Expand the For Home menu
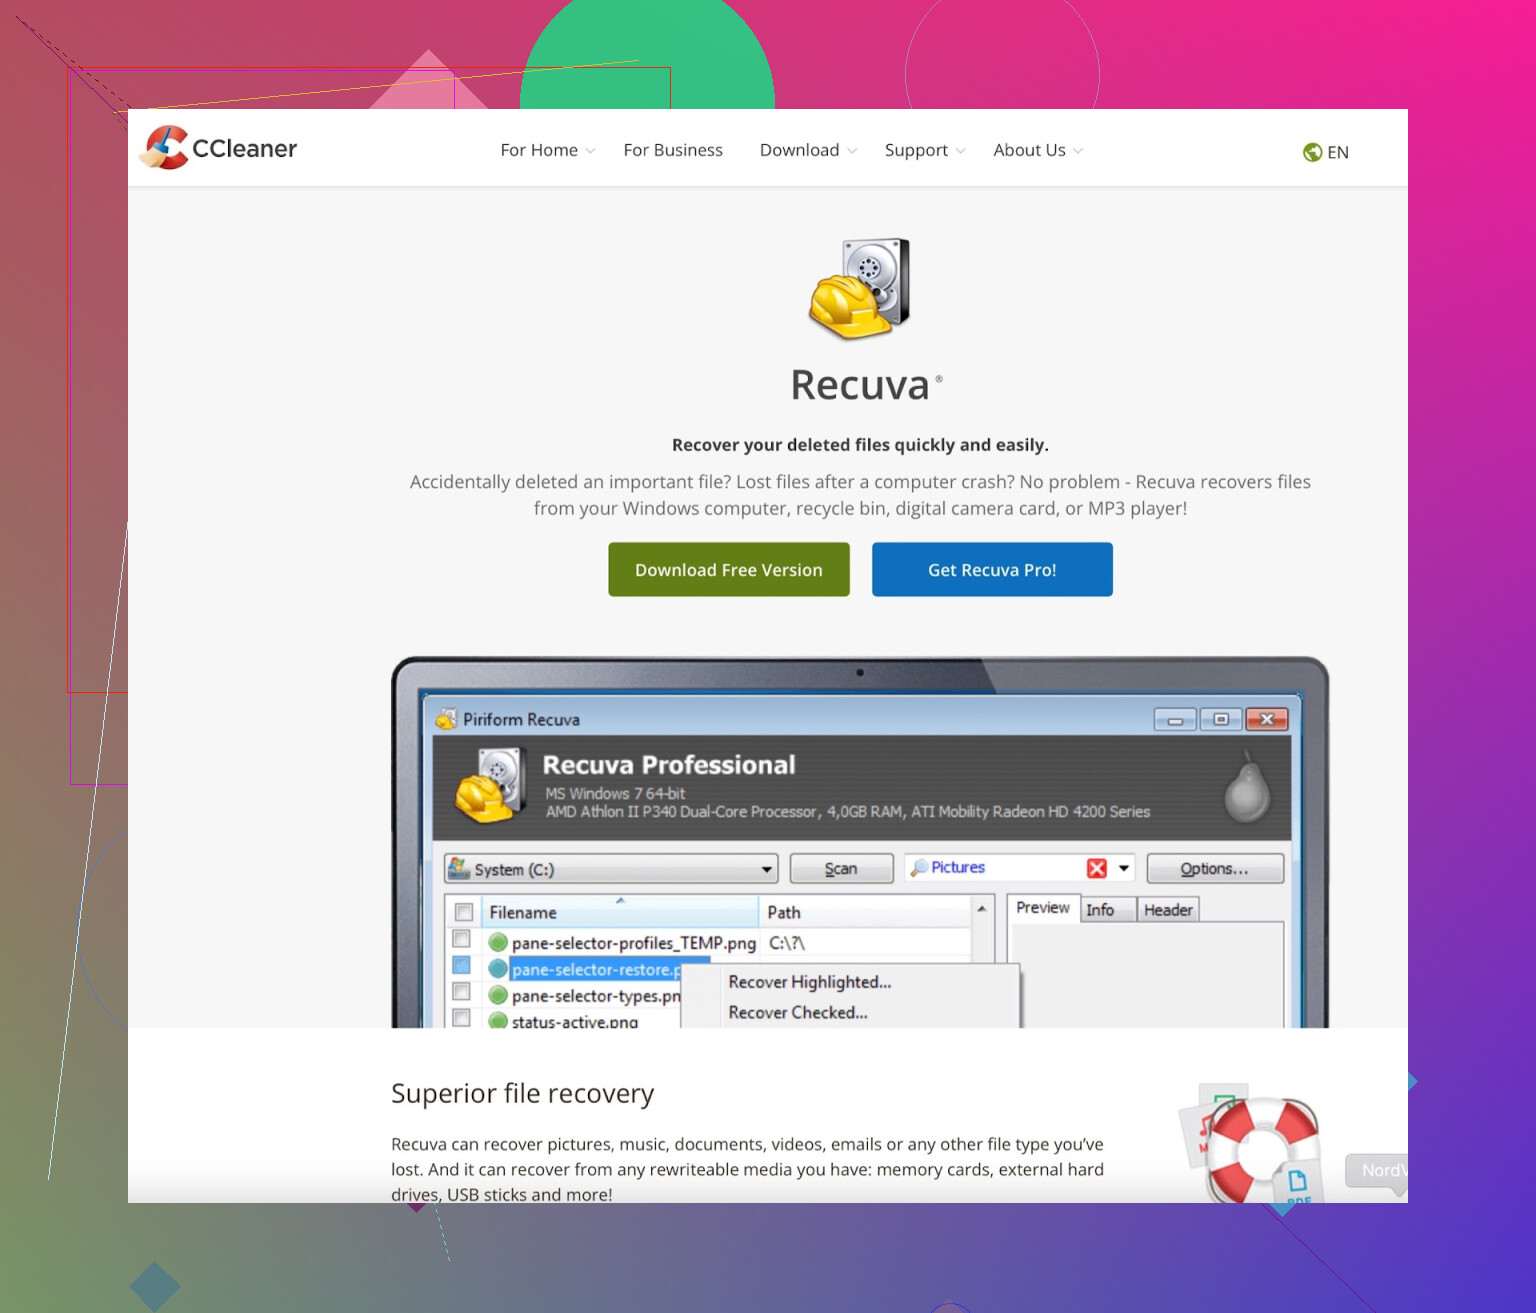This screenshot has width=1536, height=1313. [x=548, y=150]
